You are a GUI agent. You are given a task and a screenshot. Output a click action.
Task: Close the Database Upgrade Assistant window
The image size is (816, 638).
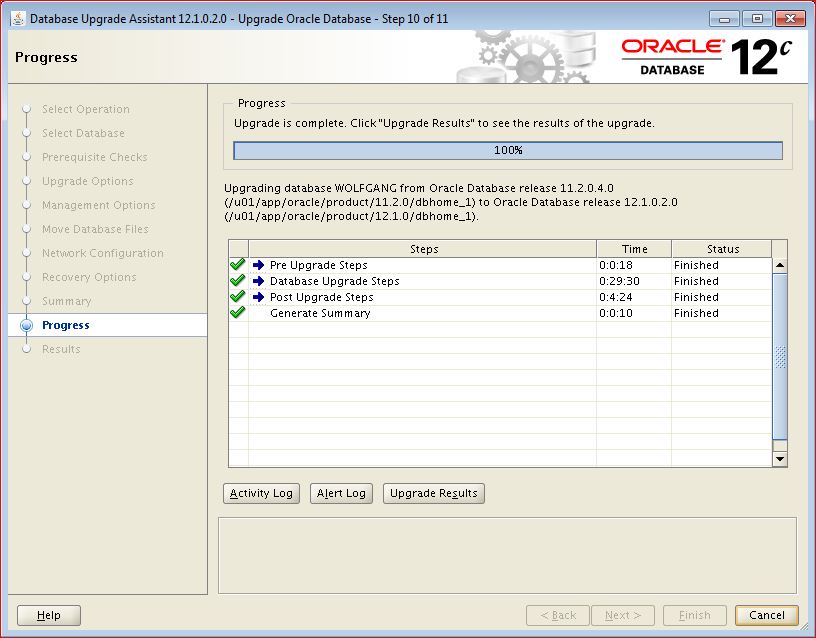790,19
